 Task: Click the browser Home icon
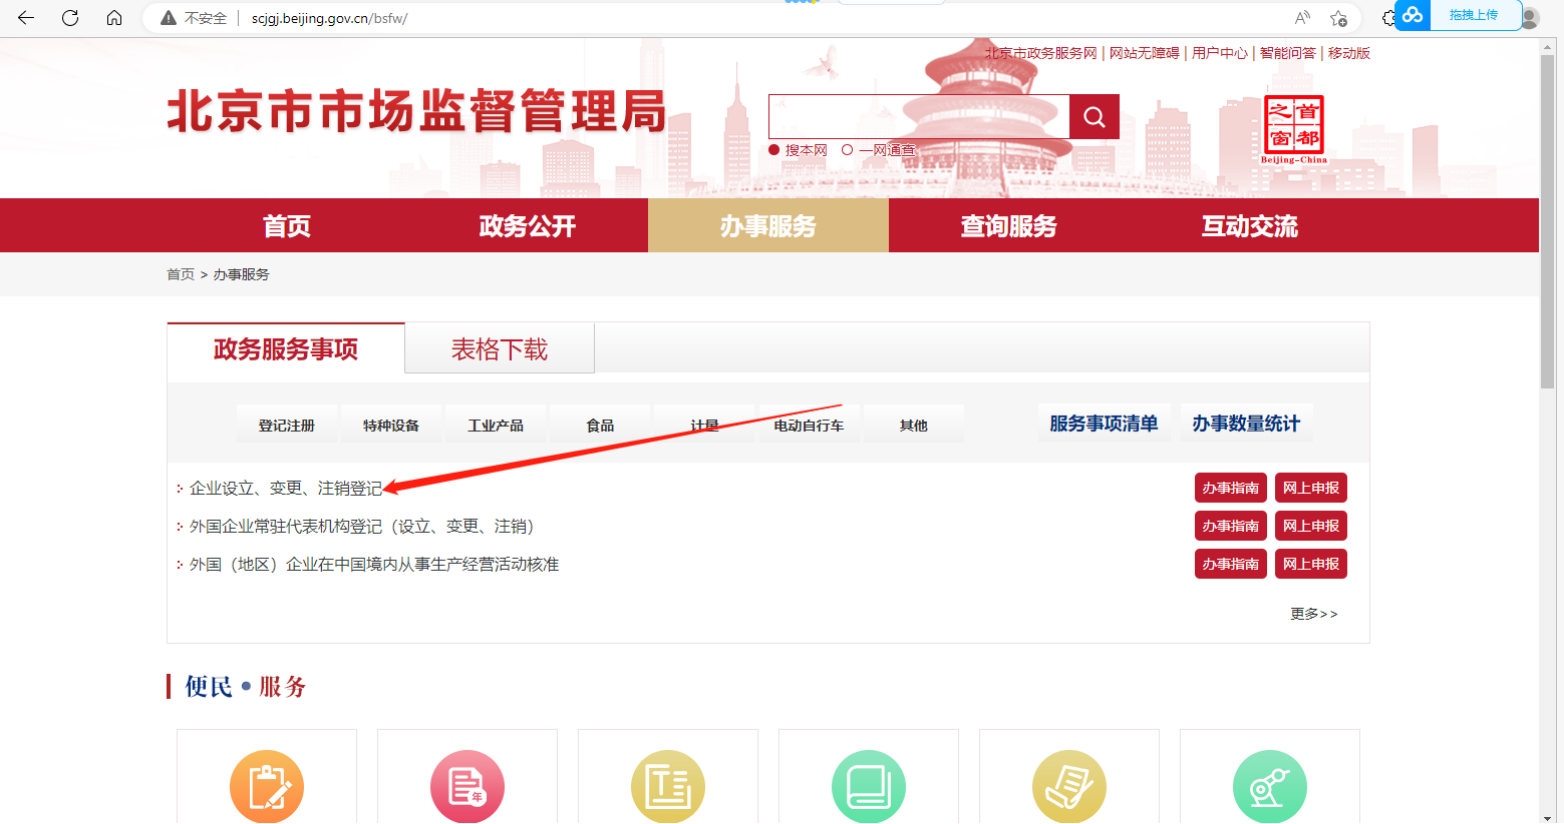pyautogui.click(x=114, y=17)
